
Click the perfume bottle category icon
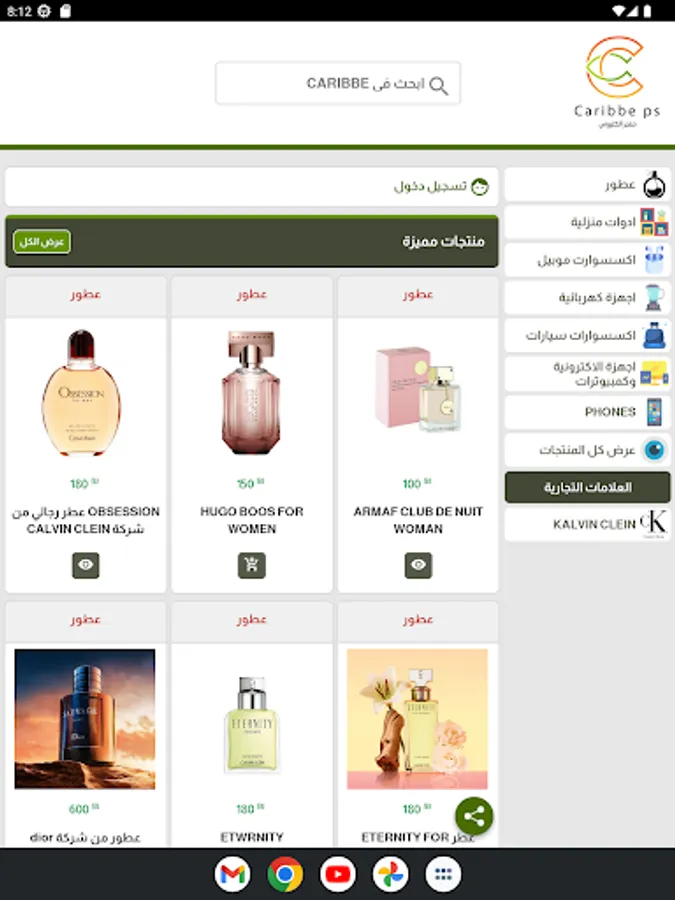(x=654, y=185)
